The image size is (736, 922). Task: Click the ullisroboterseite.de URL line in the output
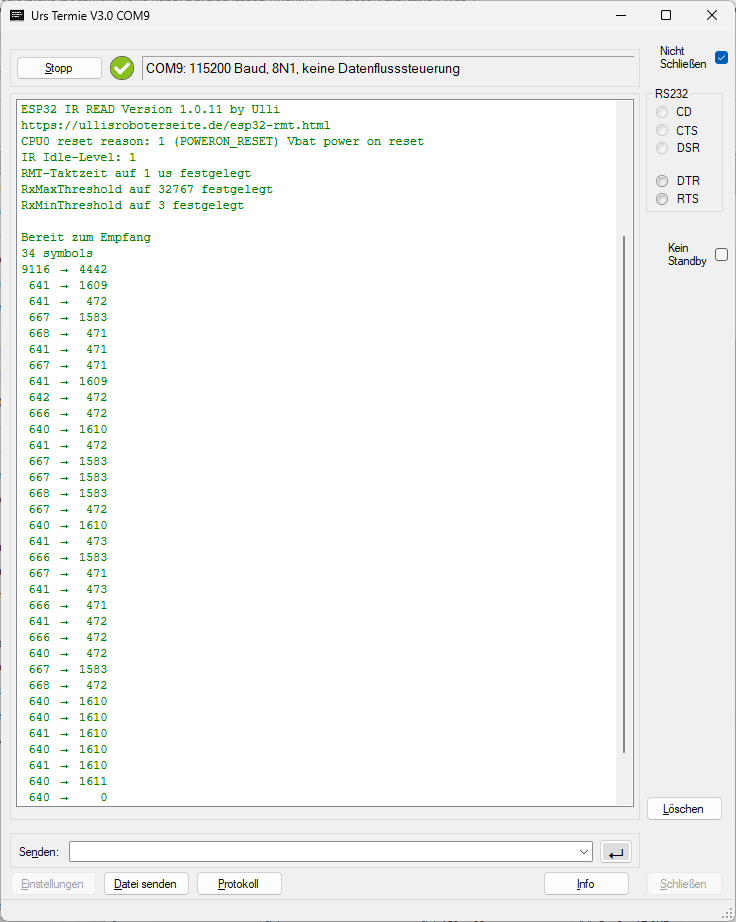tap(175, 126)
